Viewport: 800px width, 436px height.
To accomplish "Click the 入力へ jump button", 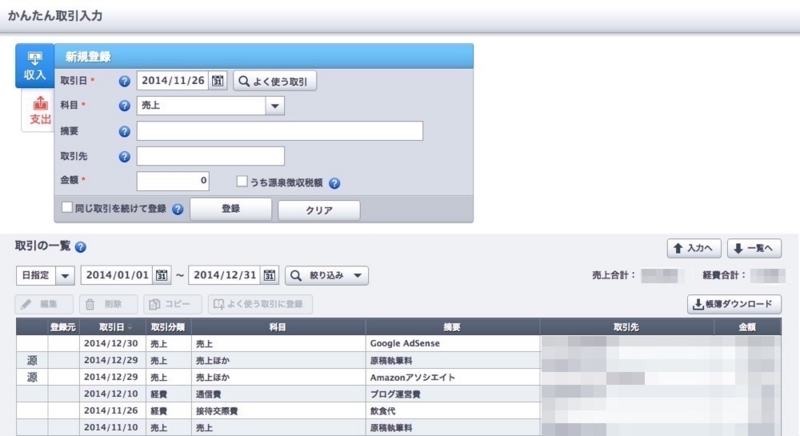I will 694,248.
